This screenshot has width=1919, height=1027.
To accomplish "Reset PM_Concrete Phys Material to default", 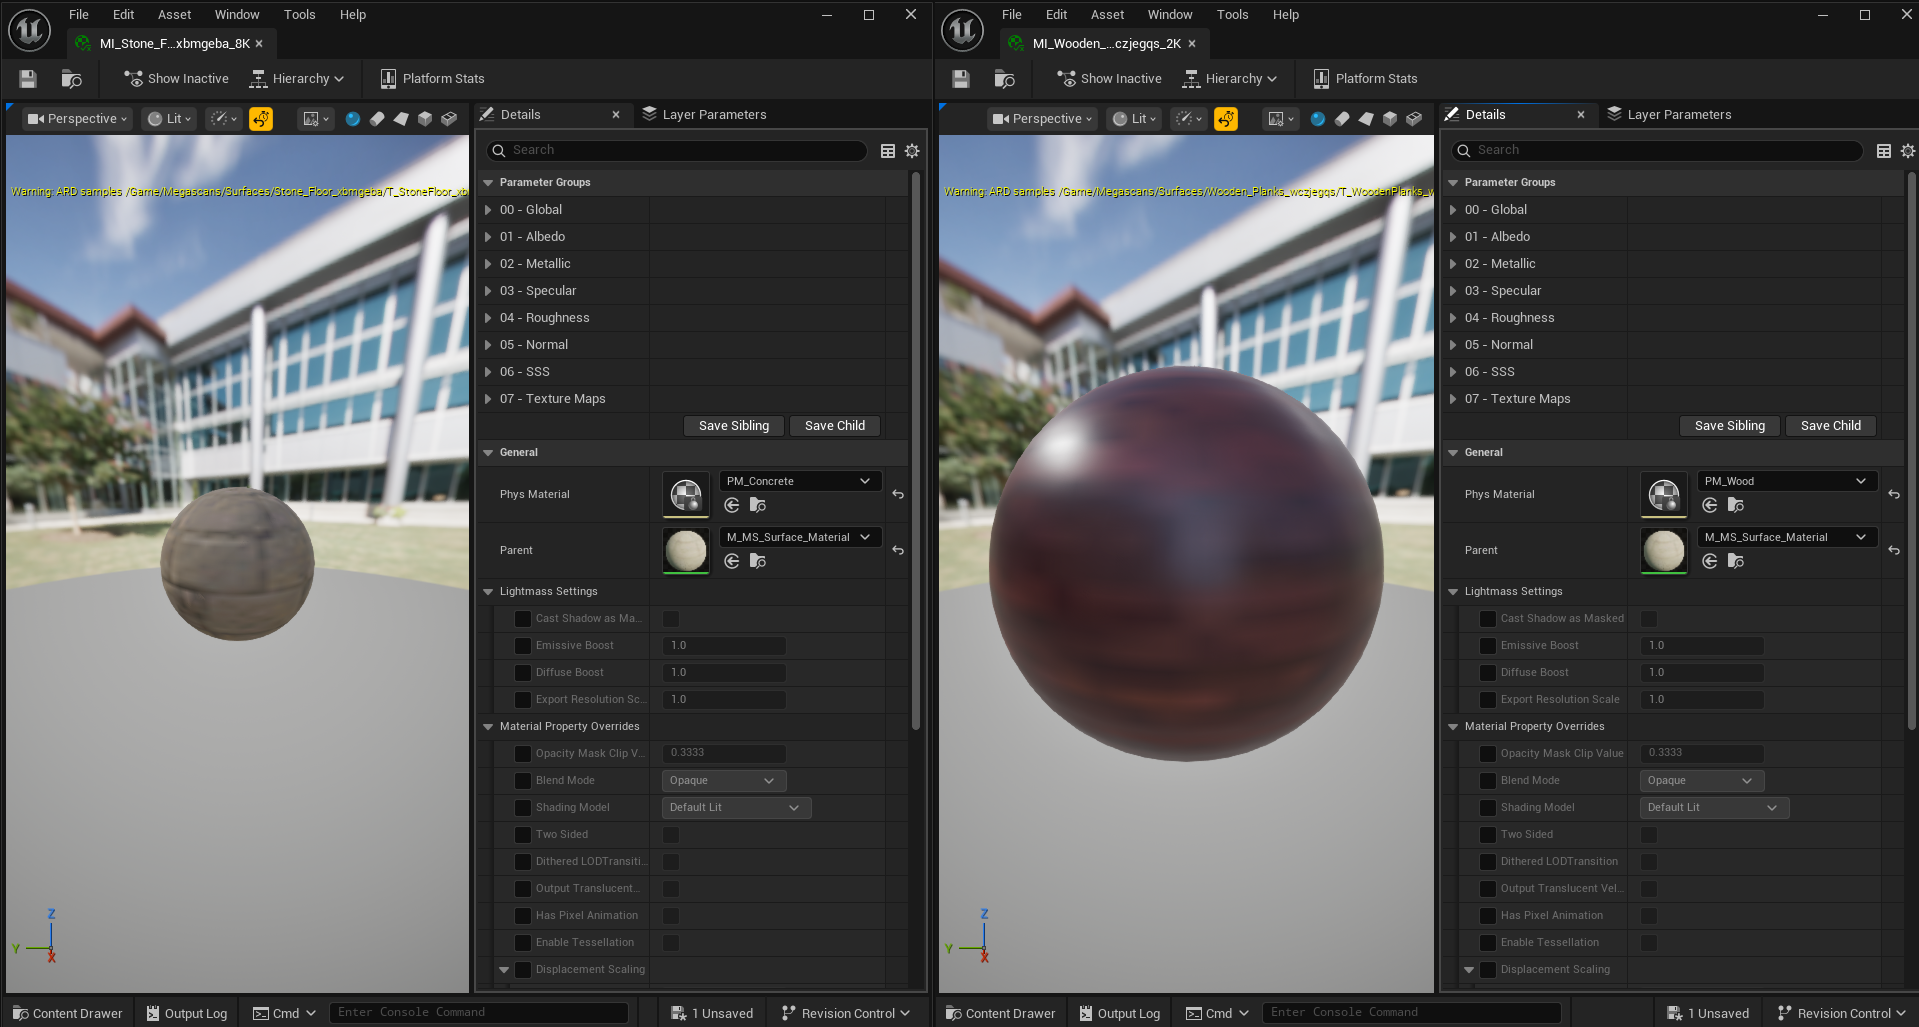I will pyautogui.click(x=898, y=495).
